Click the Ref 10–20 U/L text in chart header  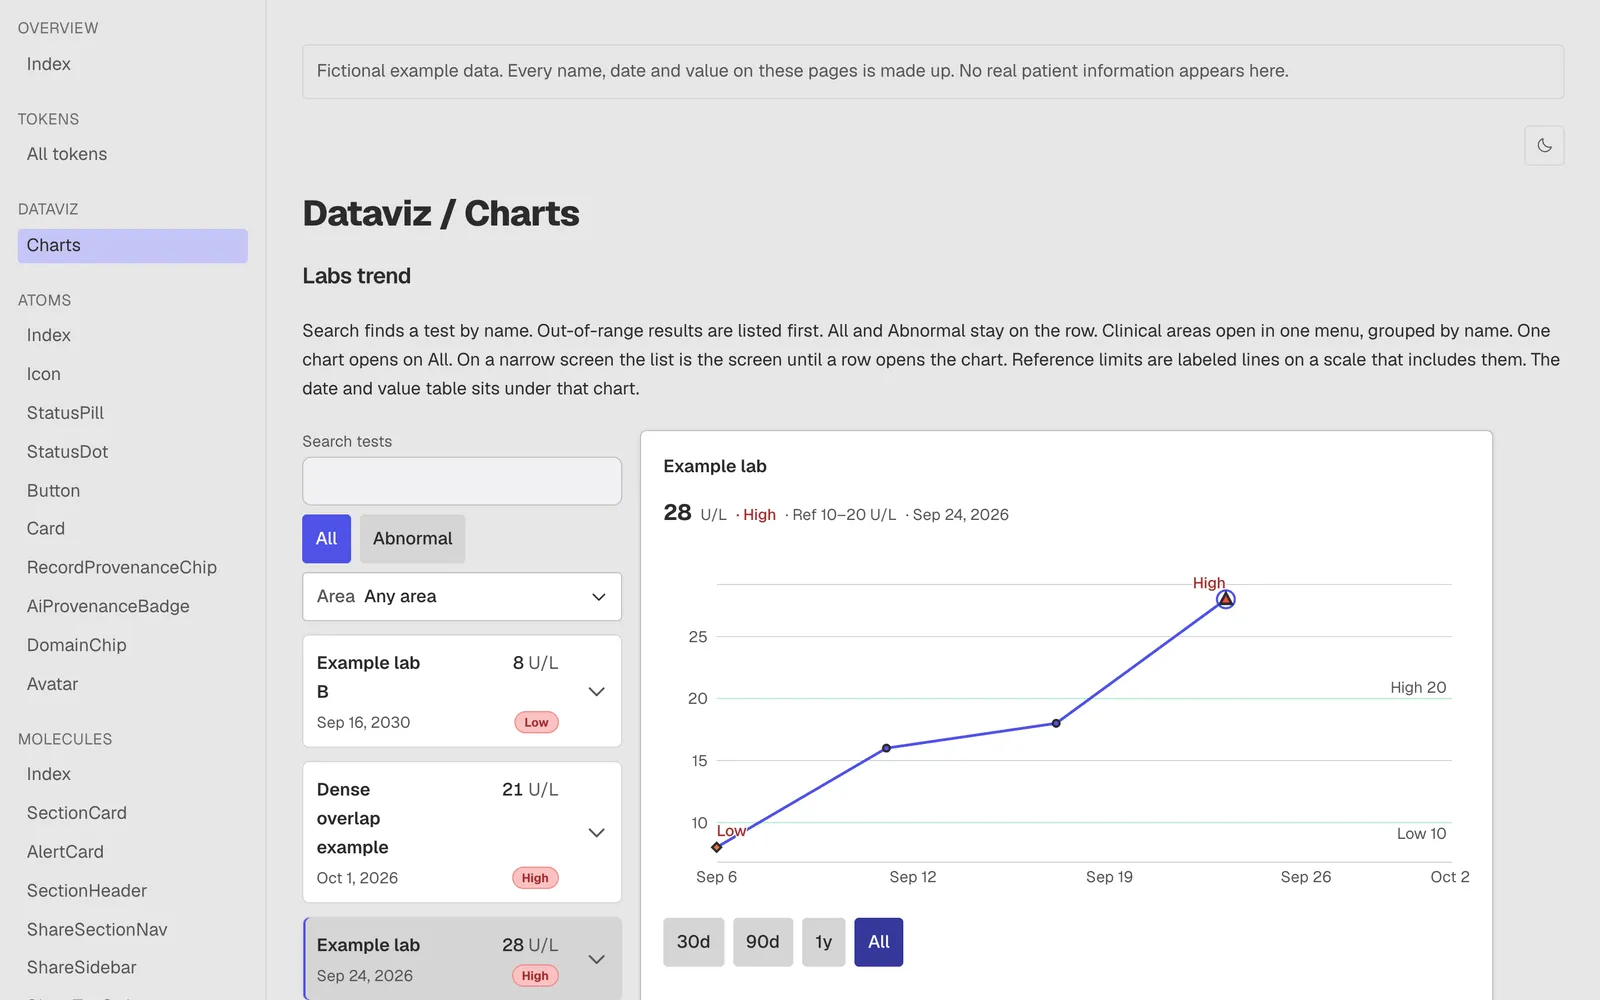[x=844, y=515]
